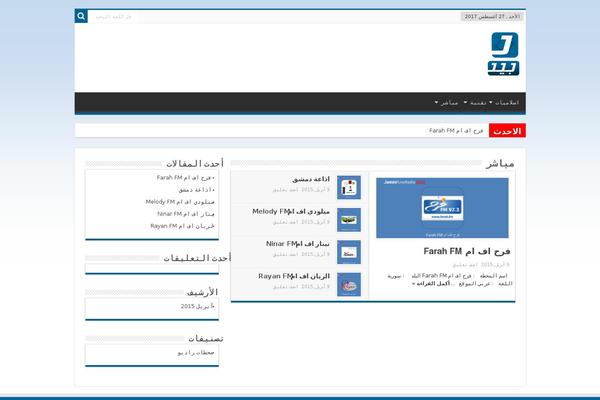
Task: Open Ninar FM in latest articles sidebar
Action: (x=186, y=214)
